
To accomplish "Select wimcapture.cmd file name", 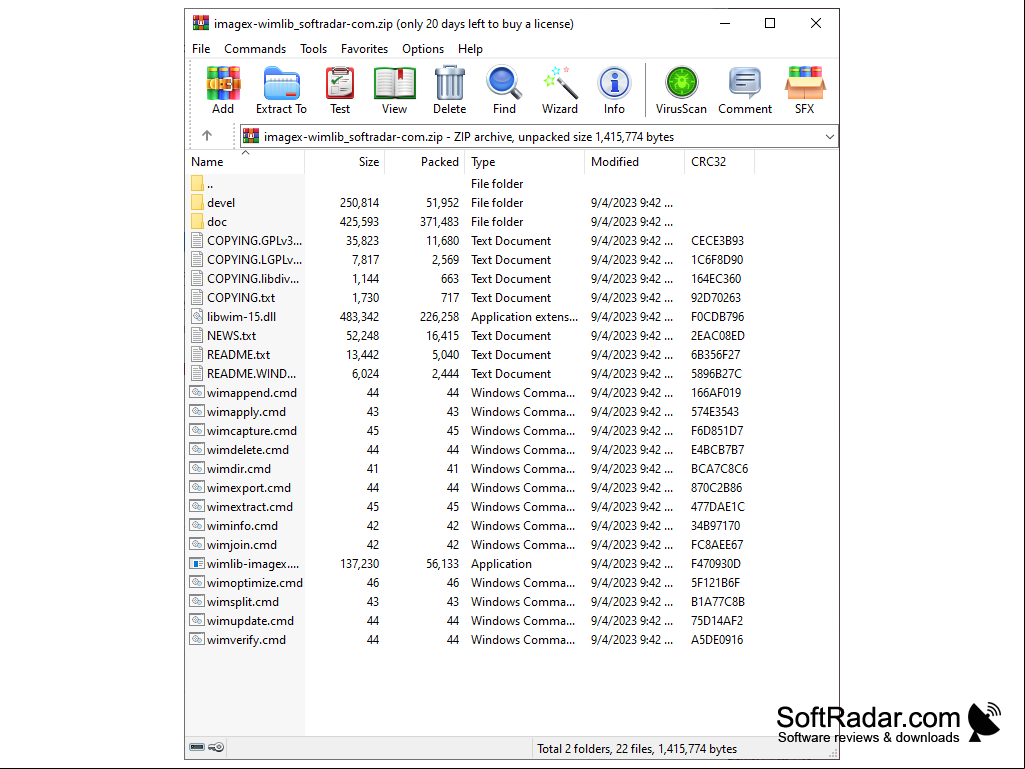I will [x=252, y=430].
